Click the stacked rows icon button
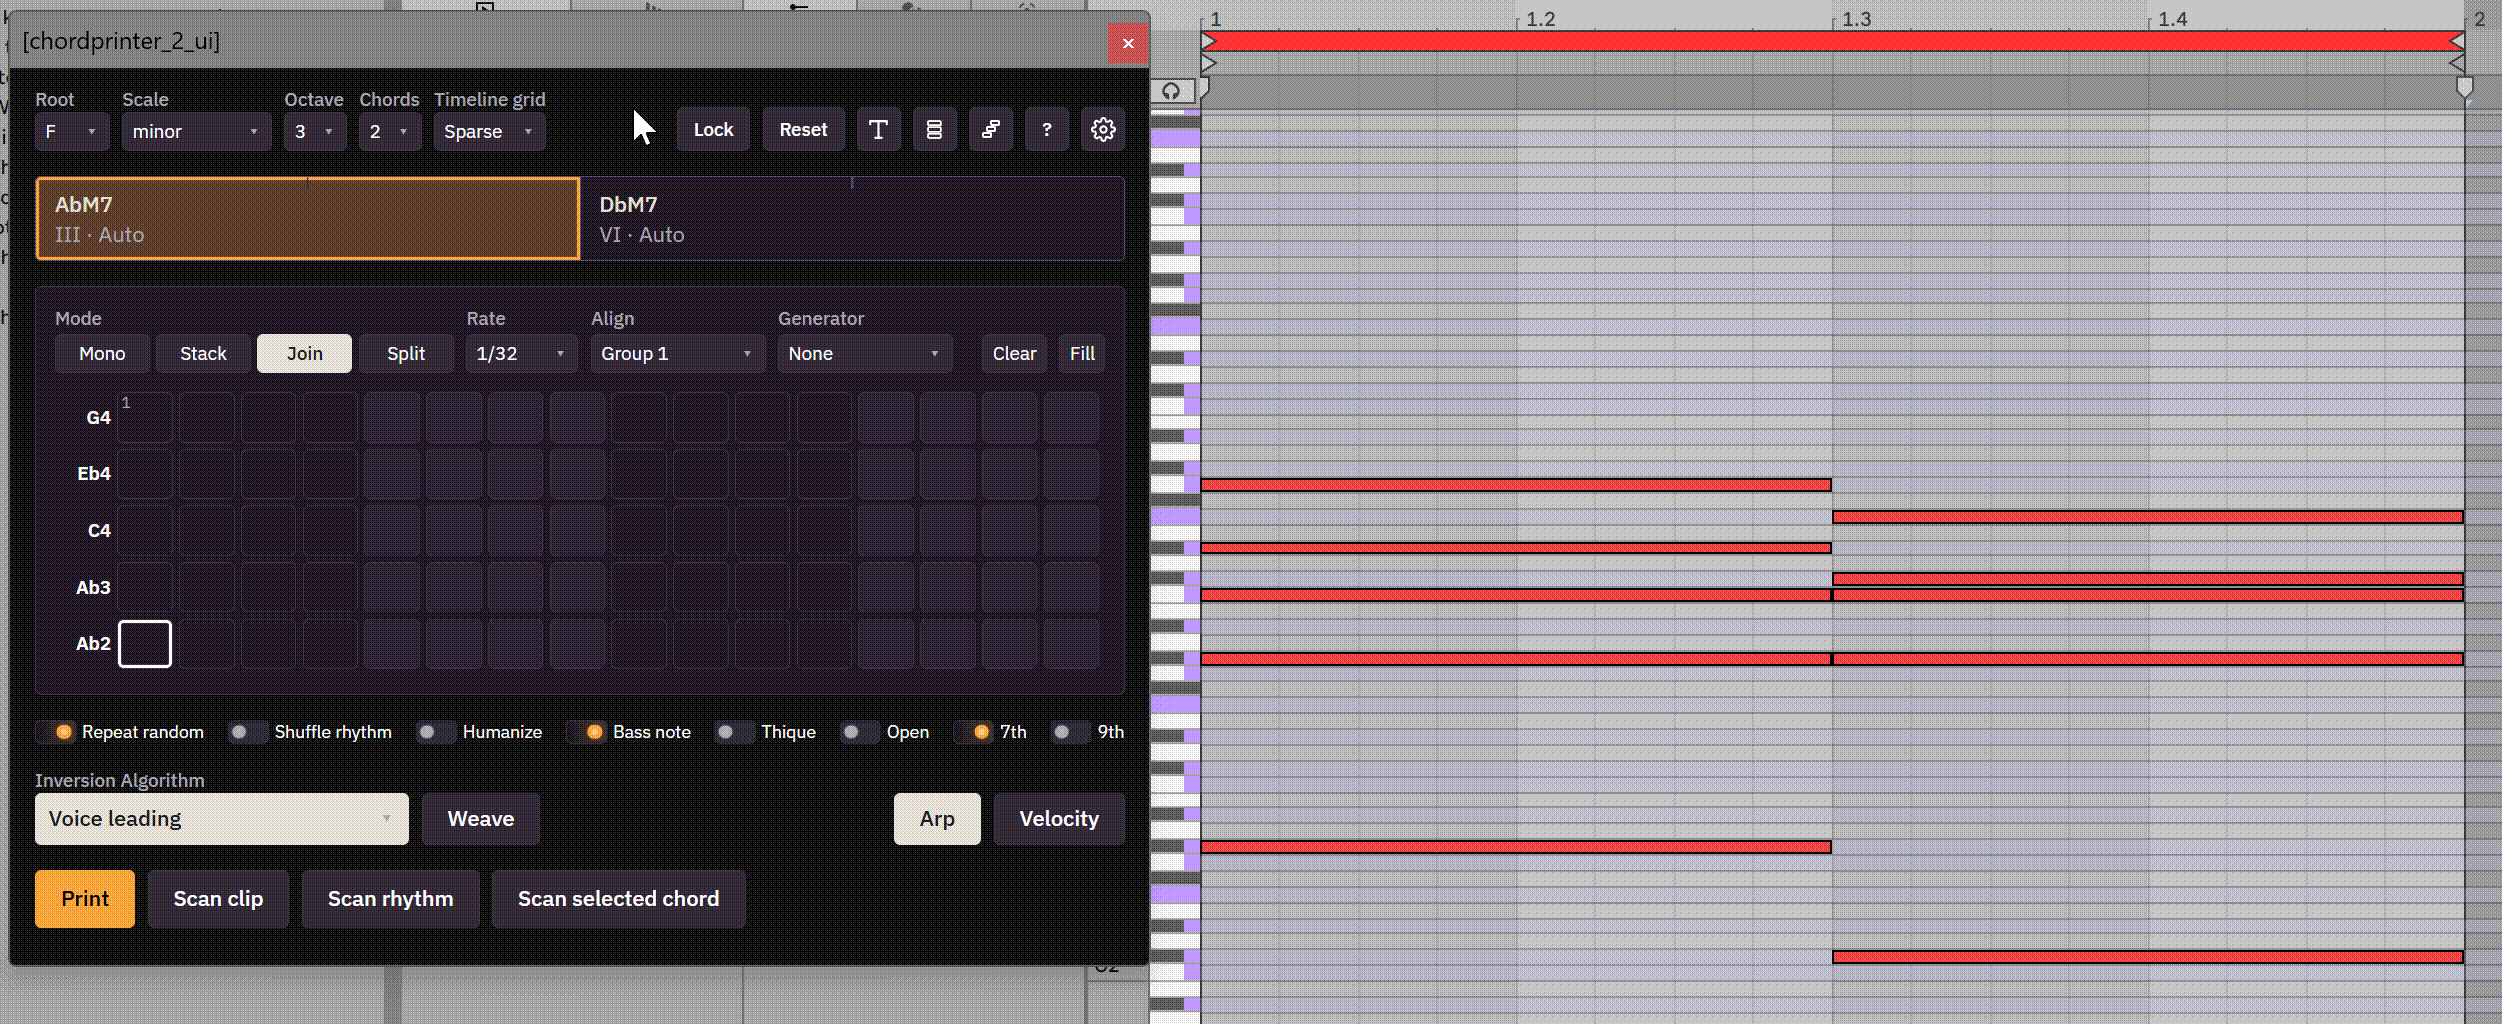The image size is (2502, 1024). pyautogui.click(x=934, y=130)
